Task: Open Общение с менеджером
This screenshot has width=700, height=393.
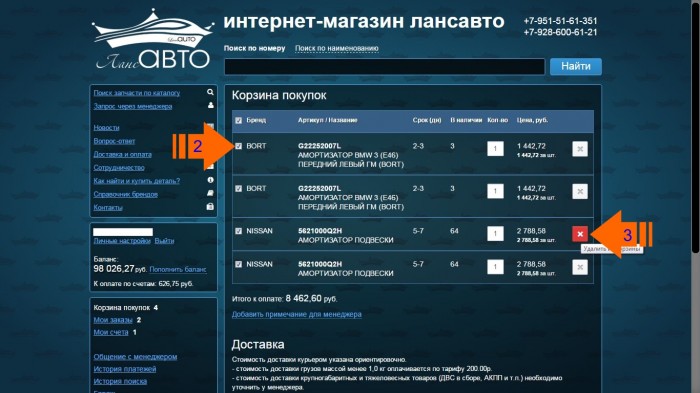Action: (135, 357)
